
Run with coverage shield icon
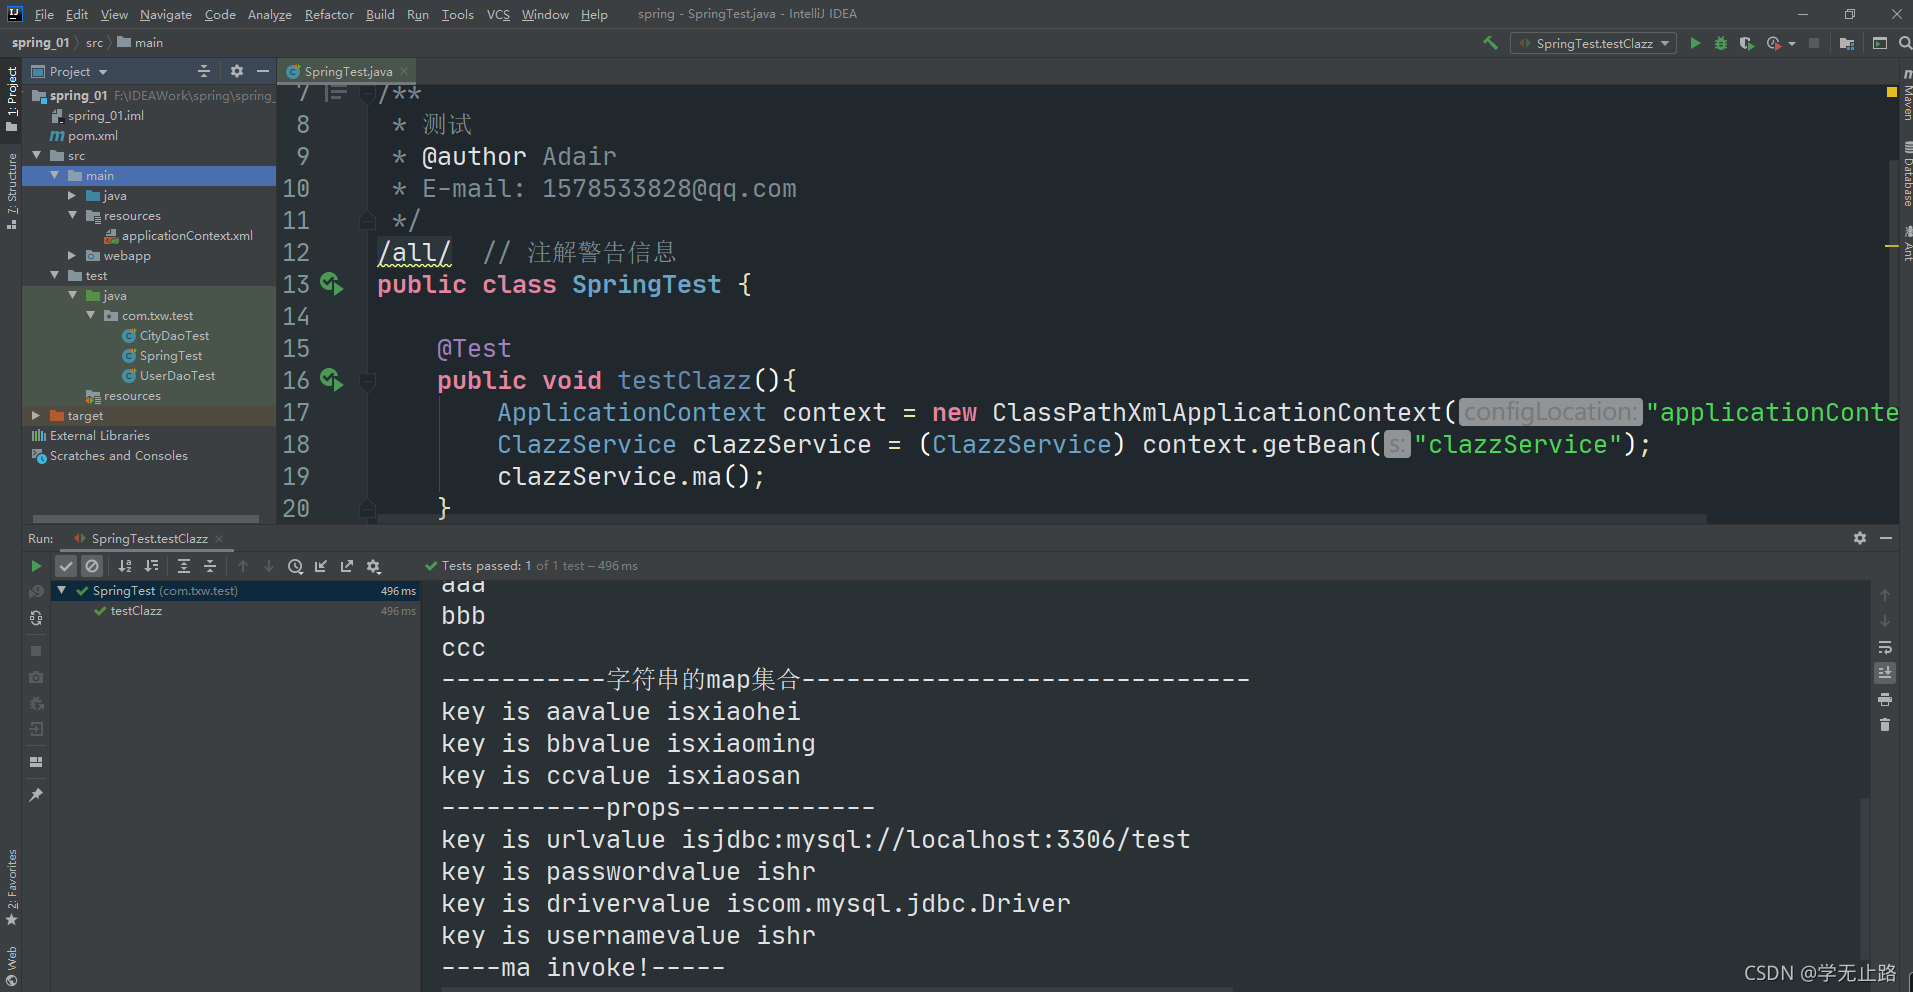(x=1746, y=43)
